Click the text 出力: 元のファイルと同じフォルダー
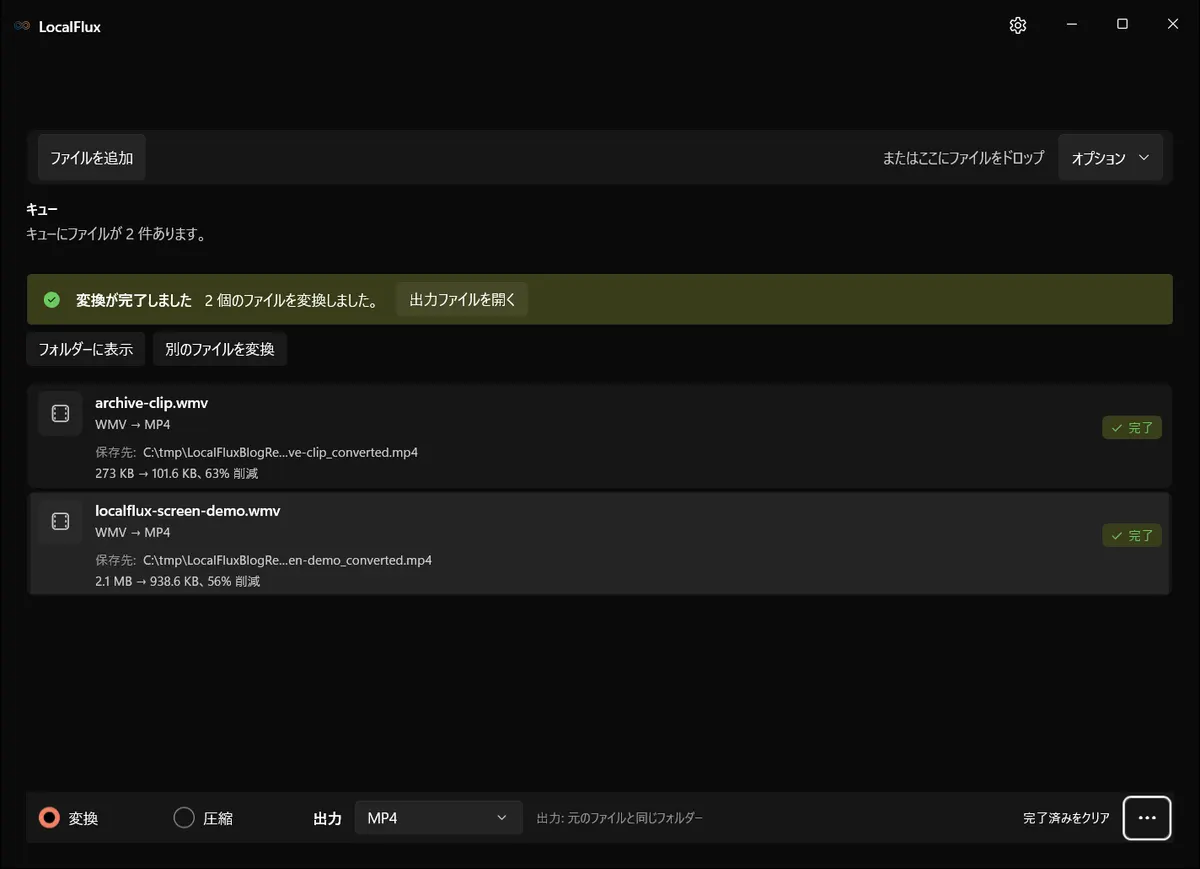This screenshot has height=869, width=1200. pyautogui.click(x=620, y=818)
